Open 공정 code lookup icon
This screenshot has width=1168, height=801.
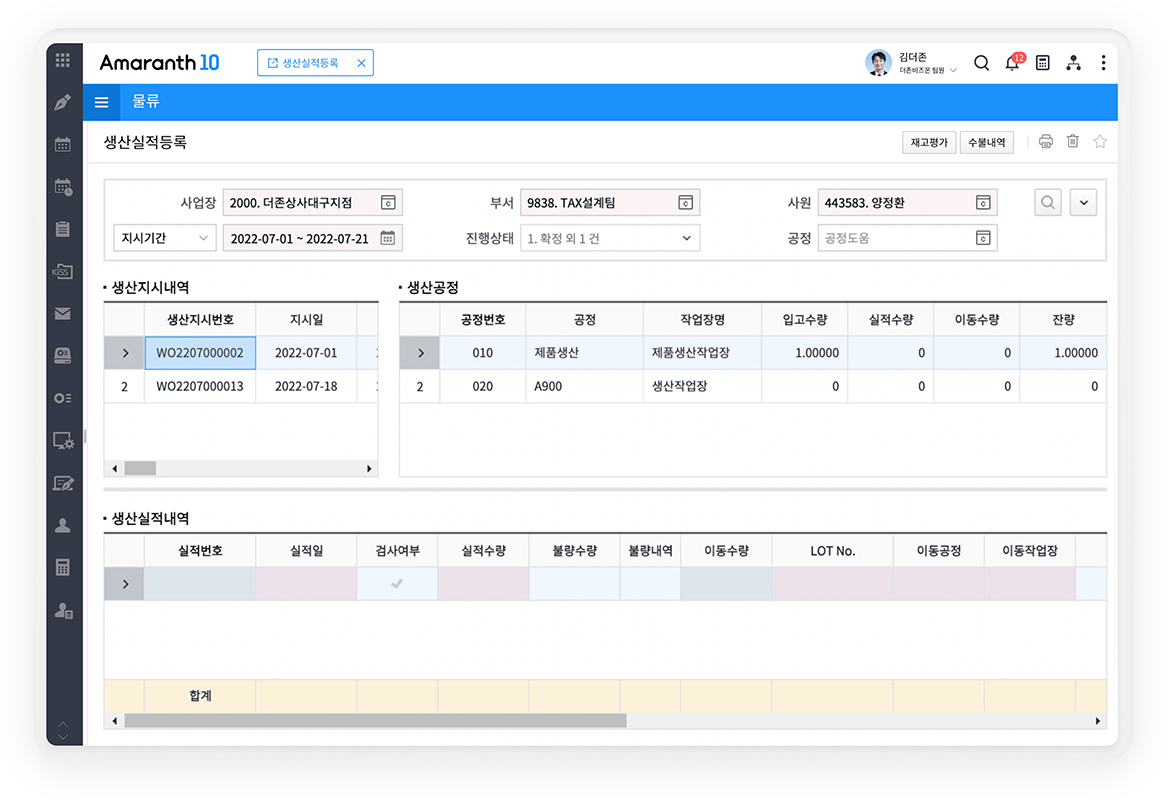983,238
